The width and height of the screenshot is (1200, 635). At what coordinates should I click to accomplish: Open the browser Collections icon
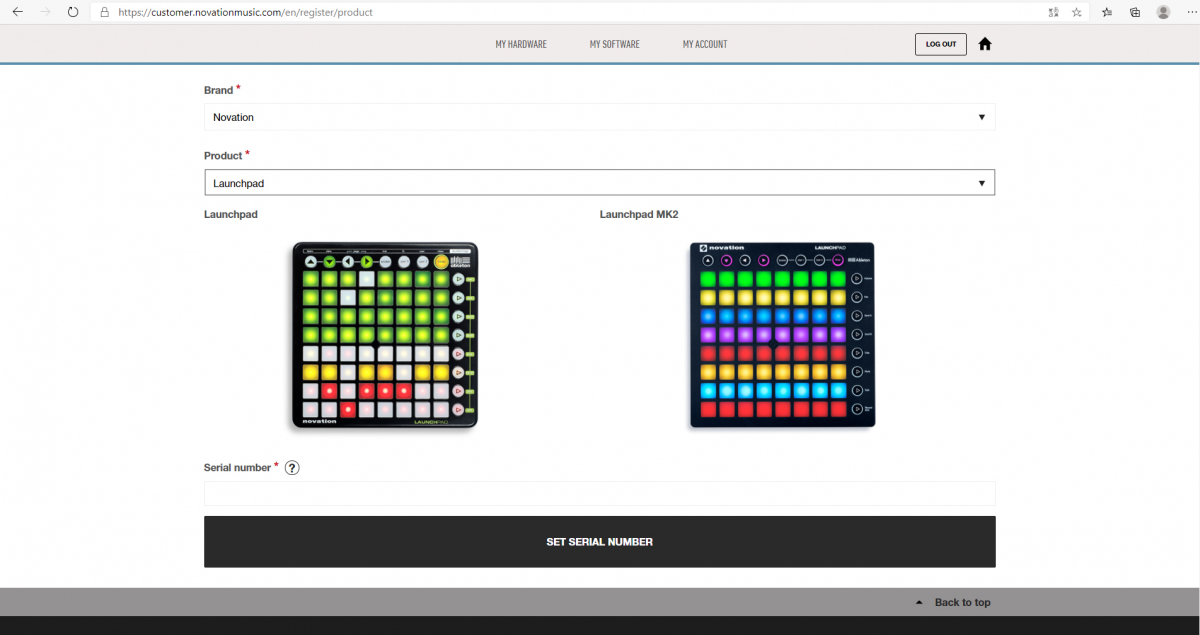(x=1135, y=12)
